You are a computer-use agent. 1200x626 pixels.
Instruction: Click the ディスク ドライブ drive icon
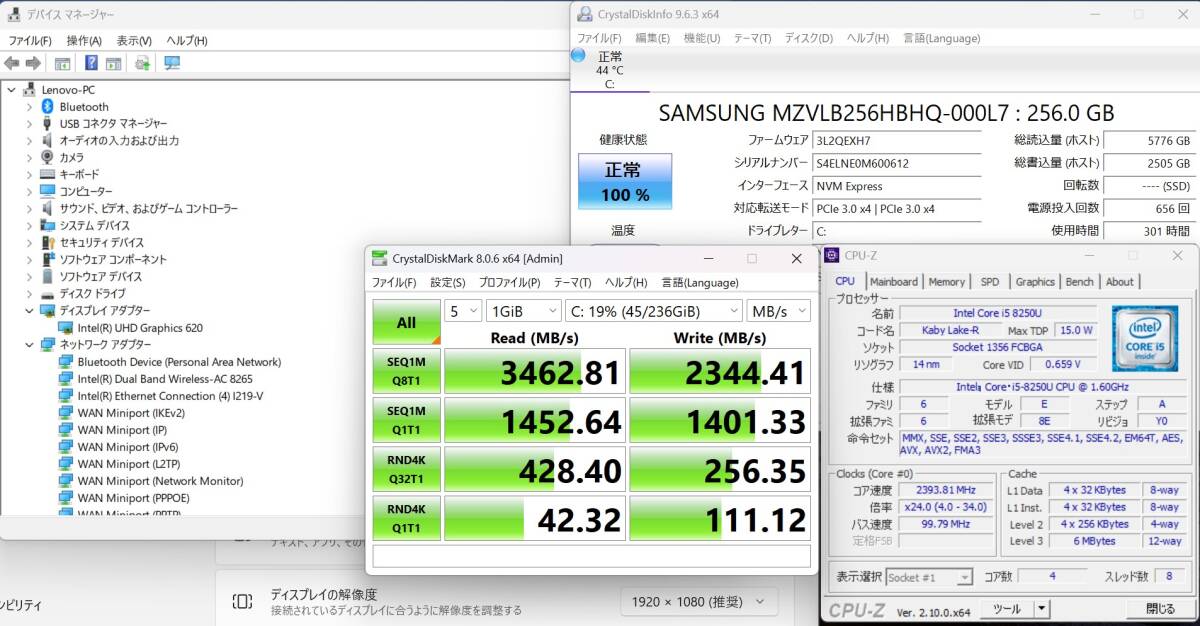[47, 293]
